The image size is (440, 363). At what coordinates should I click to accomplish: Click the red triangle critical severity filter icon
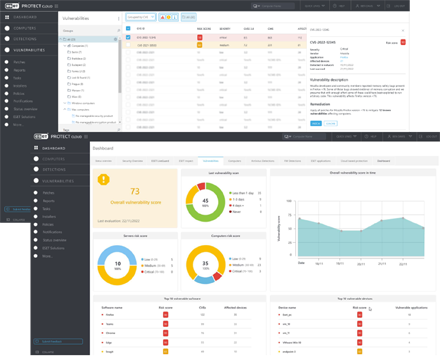[x=162, y=17]
